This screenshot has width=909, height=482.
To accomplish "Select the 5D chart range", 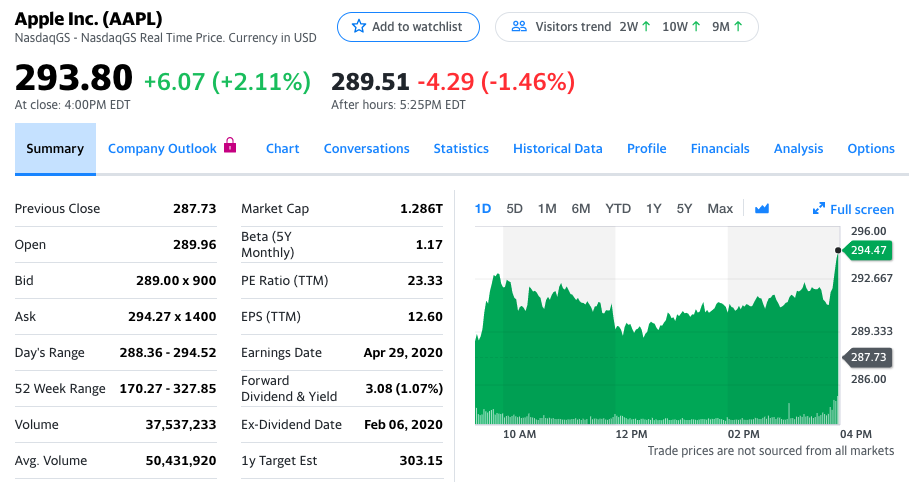I will (515, 209).
